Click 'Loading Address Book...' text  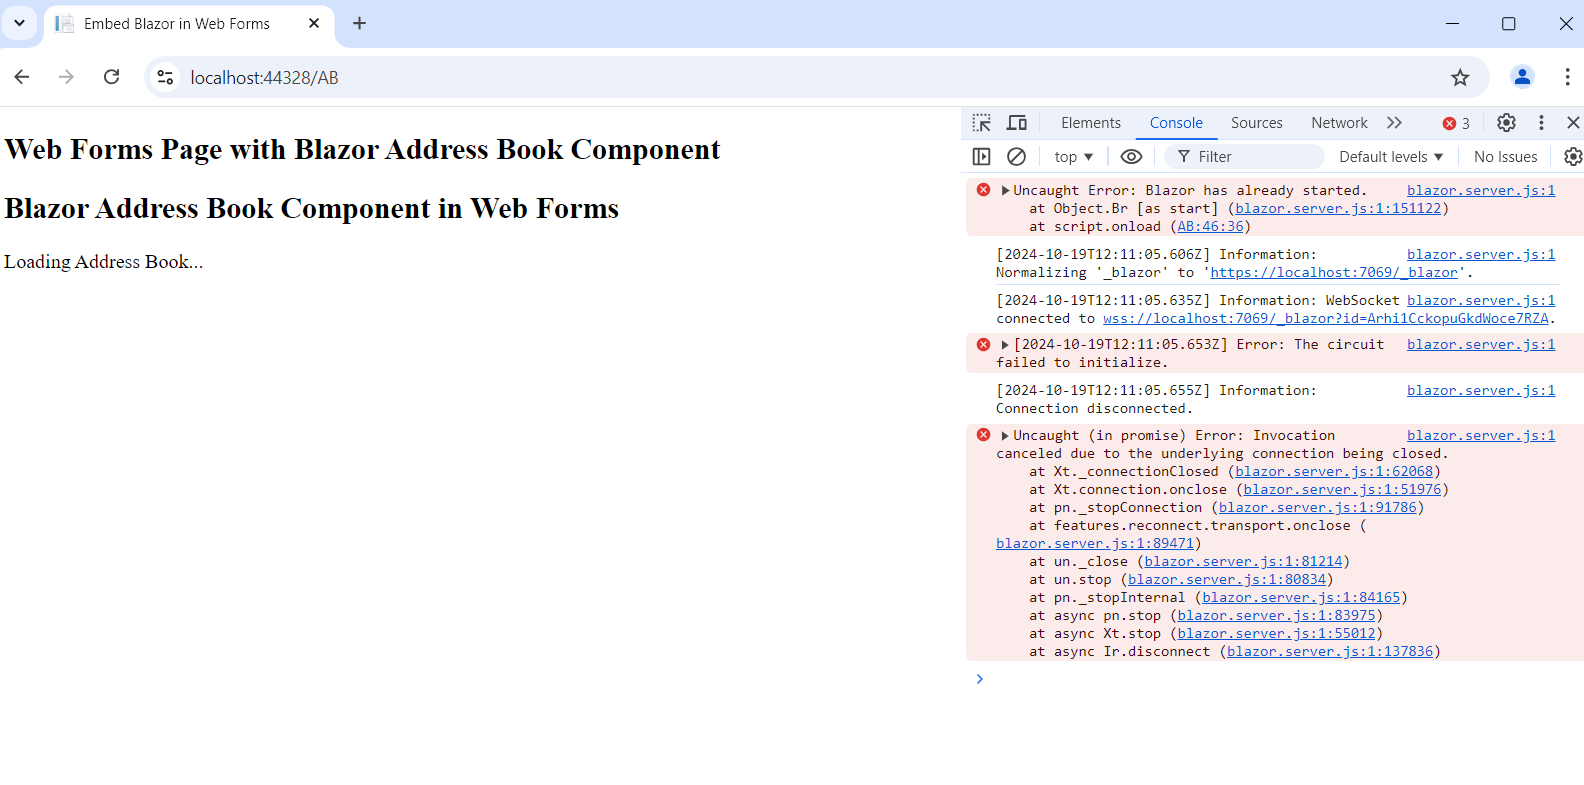coord(104,262)
